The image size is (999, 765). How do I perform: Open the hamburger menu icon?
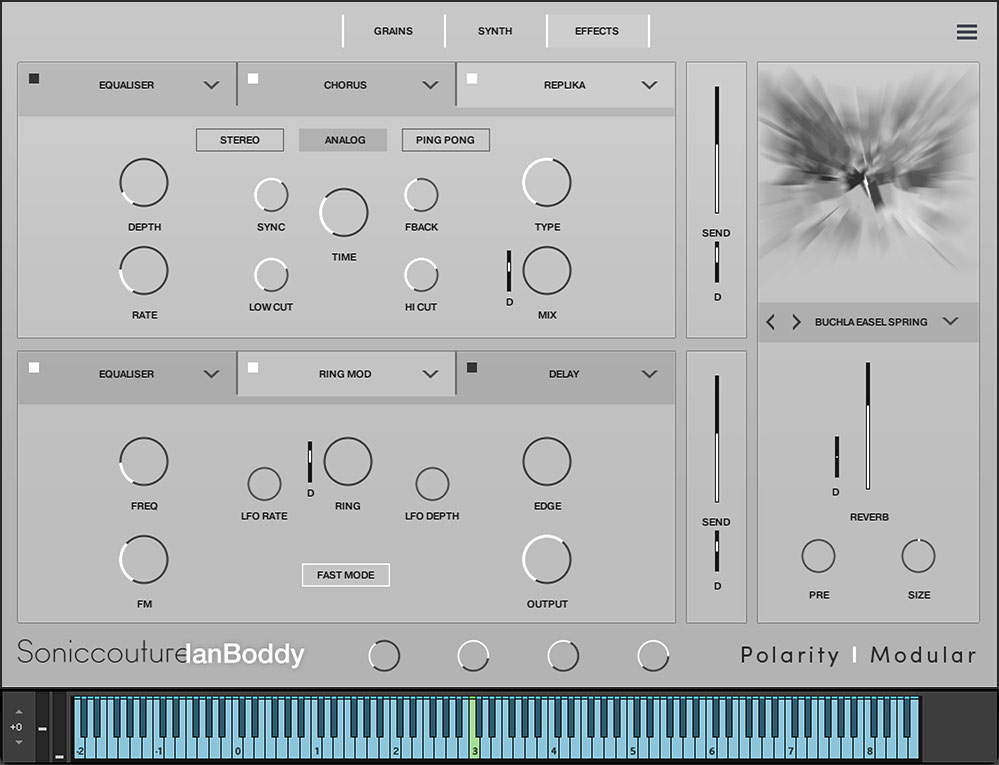tap(966, 32)
